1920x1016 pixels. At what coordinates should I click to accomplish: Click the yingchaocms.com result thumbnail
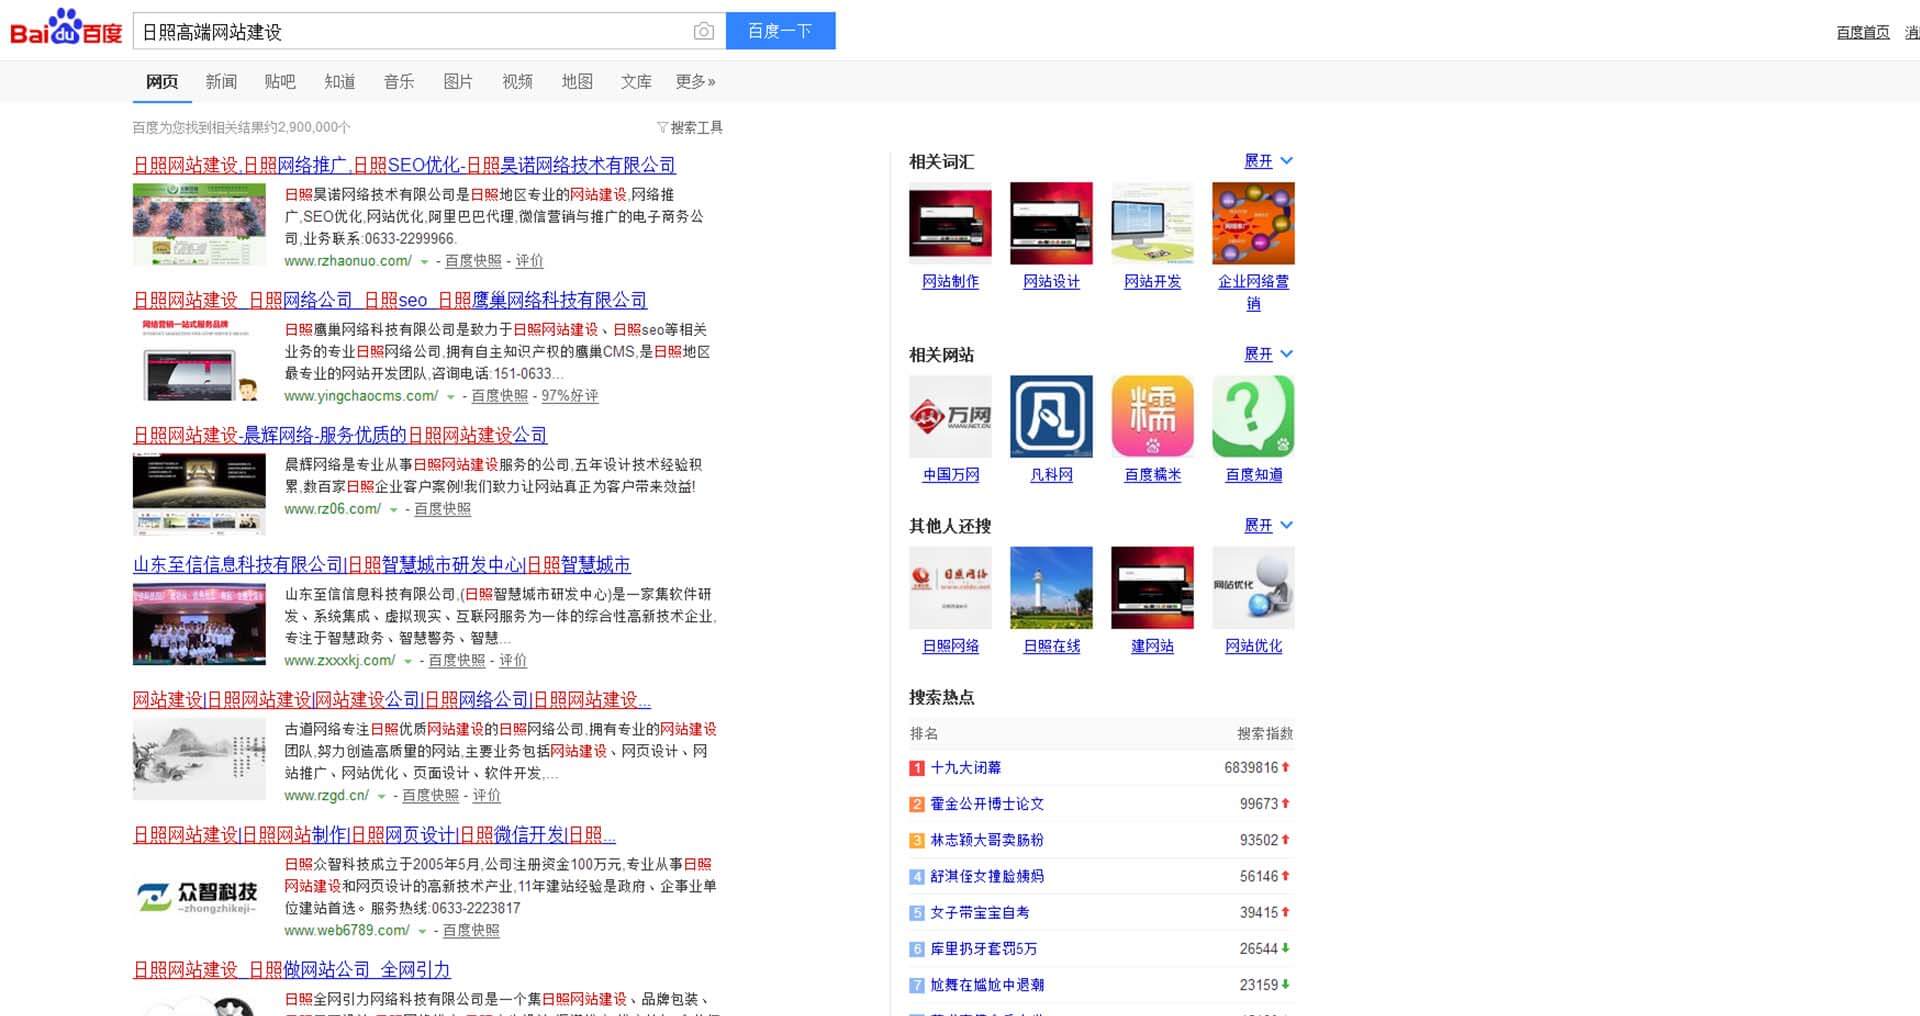tap(199, 360)
